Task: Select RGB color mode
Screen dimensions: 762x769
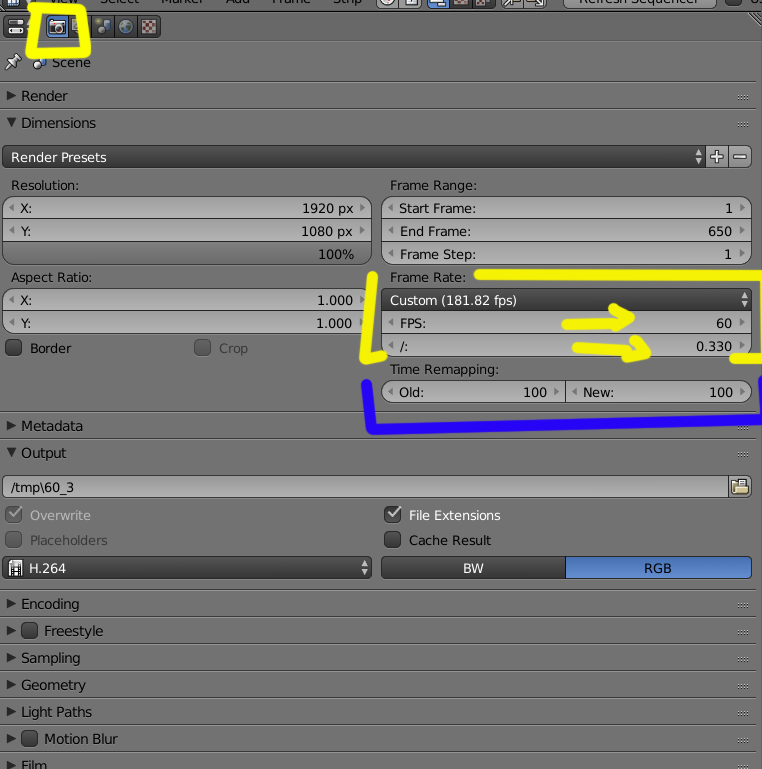Action: click(658, 568)
